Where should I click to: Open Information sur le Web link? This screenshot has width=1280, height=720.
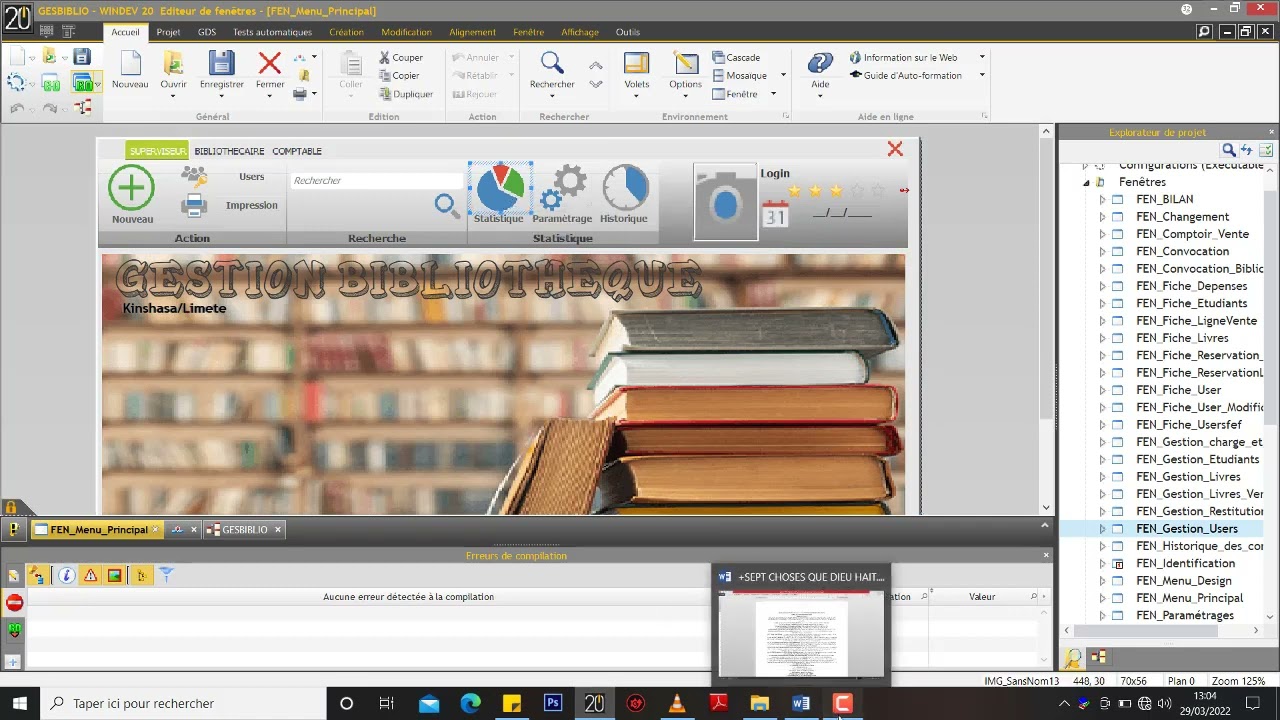click(x=904, y=58)
